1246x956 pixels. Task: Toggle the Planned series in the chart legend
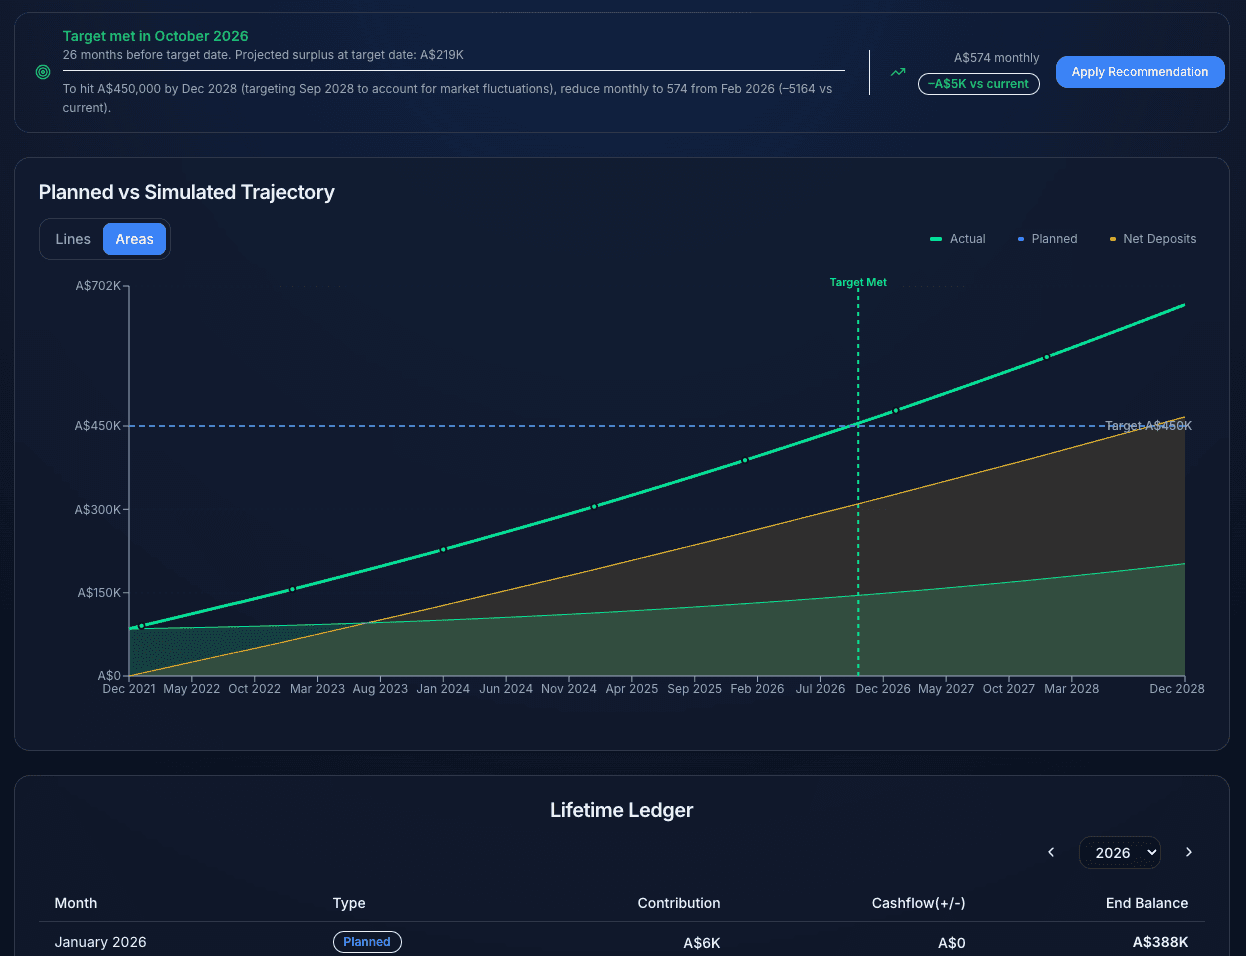pos(1047,239)
